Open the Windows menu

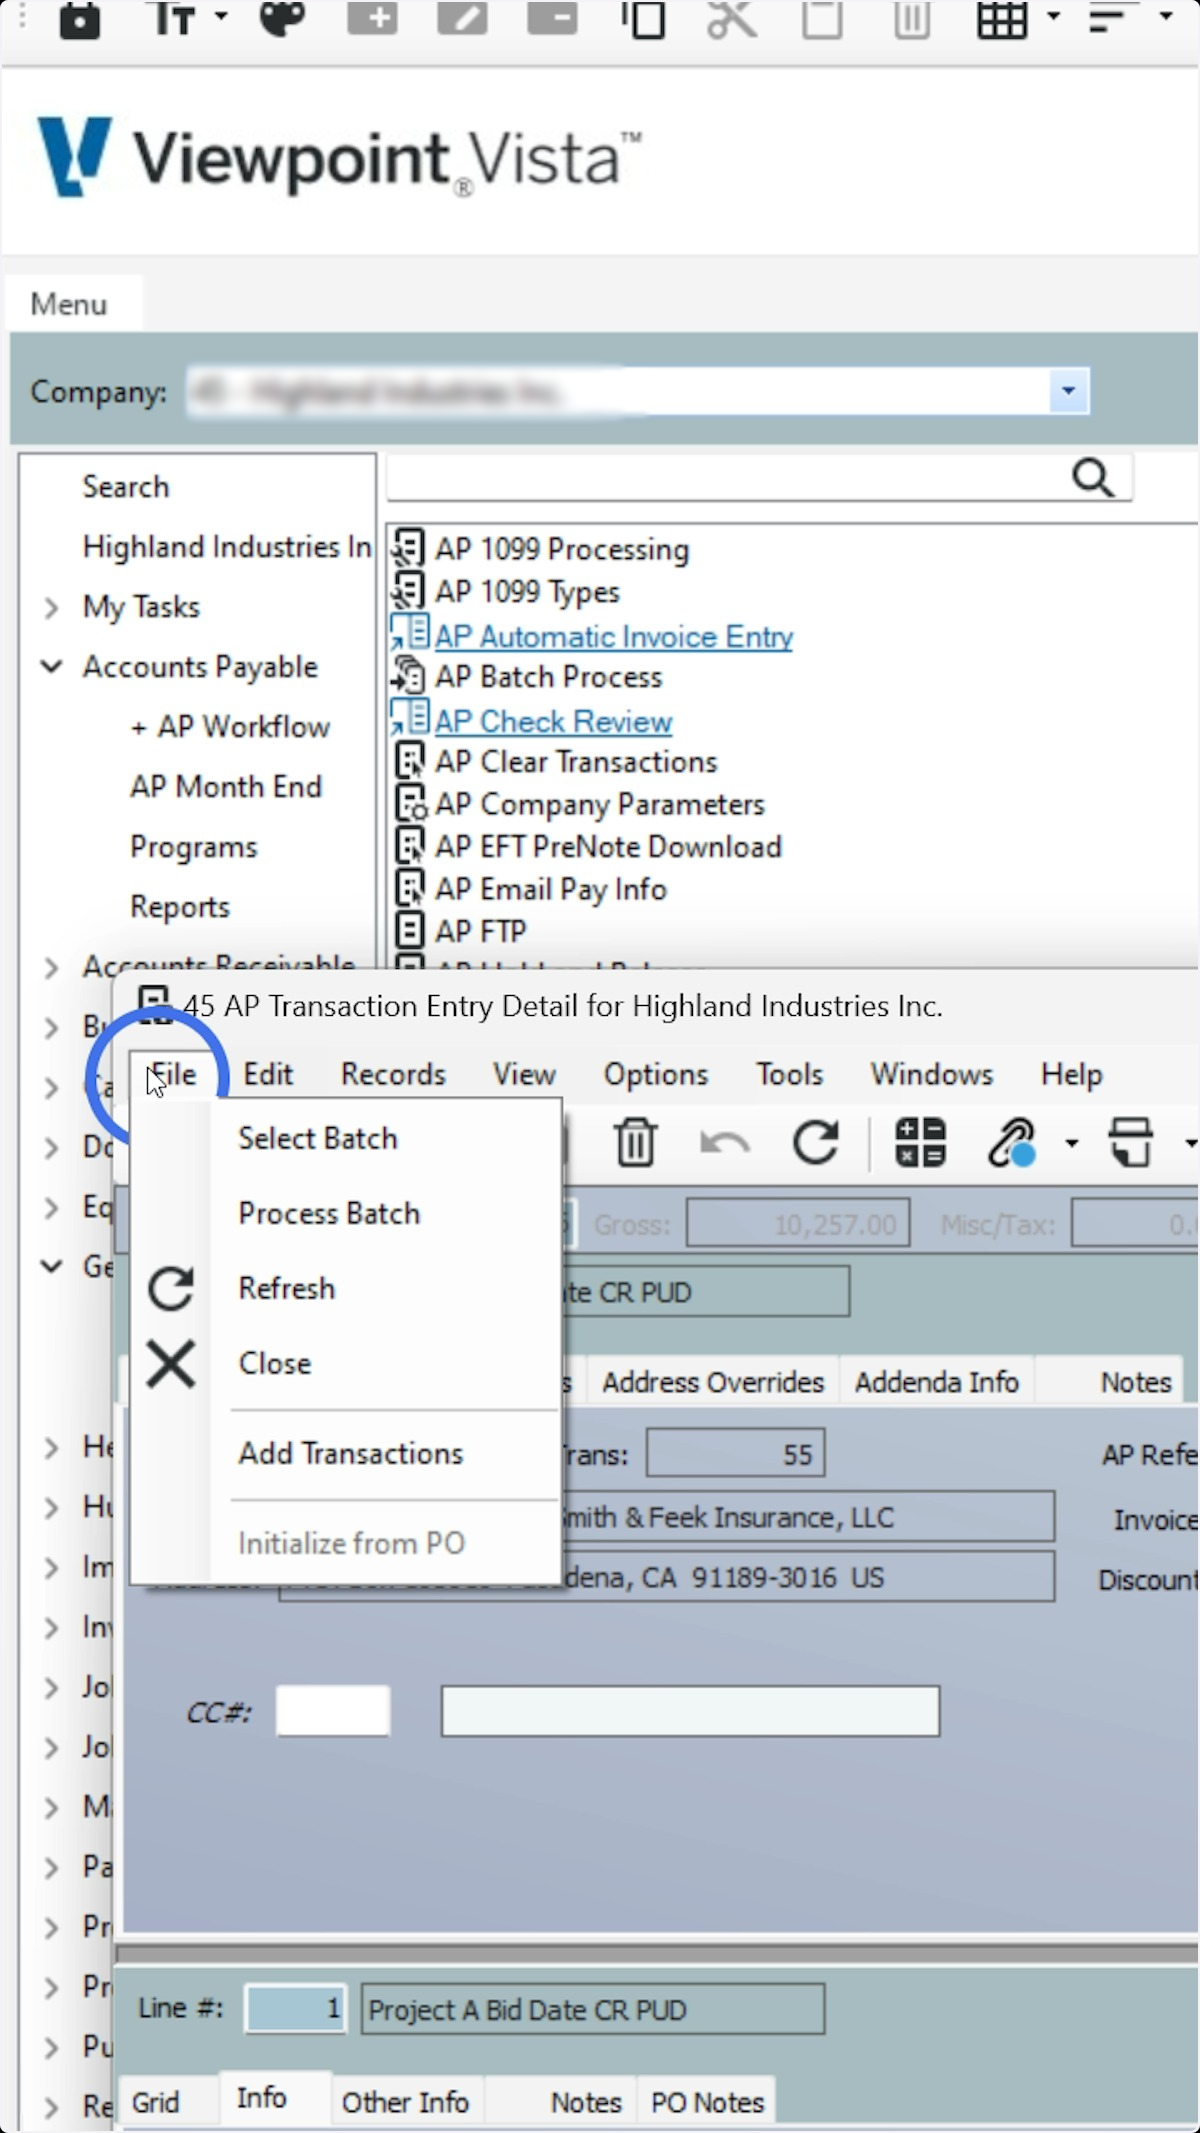click(x=931, y=1075)
